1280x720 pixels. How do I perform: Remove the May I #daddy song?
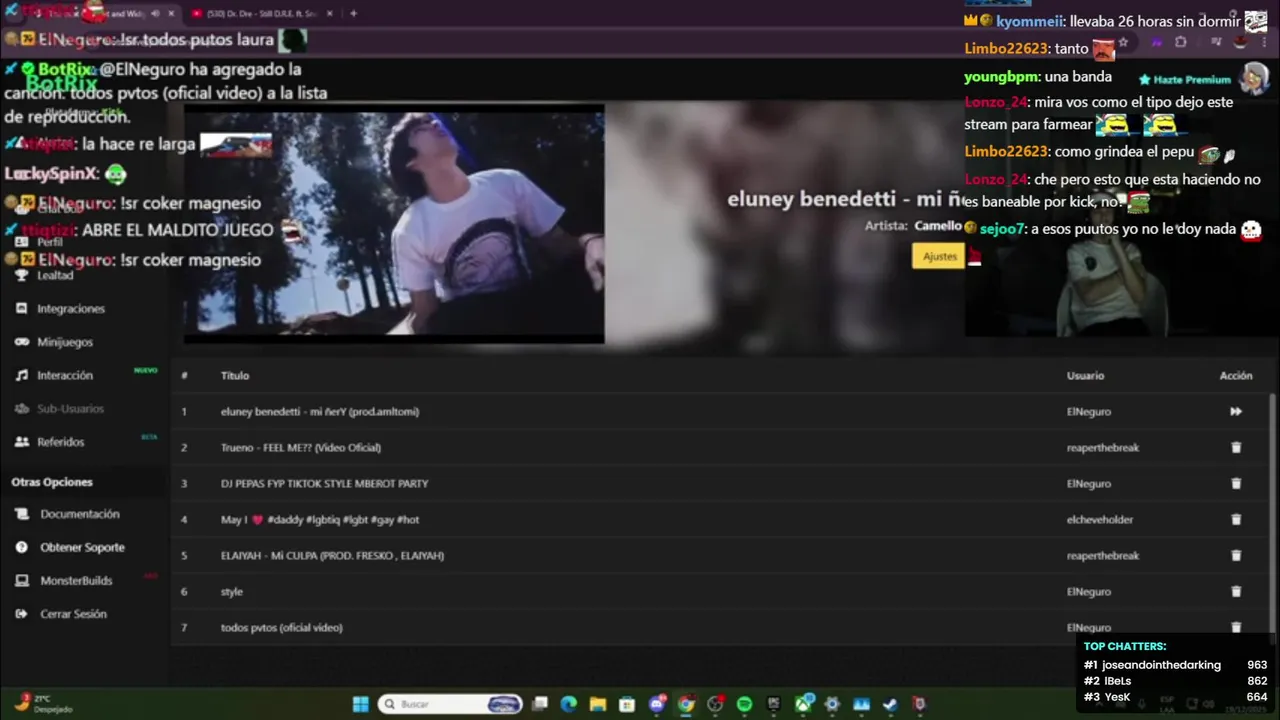1236,519
